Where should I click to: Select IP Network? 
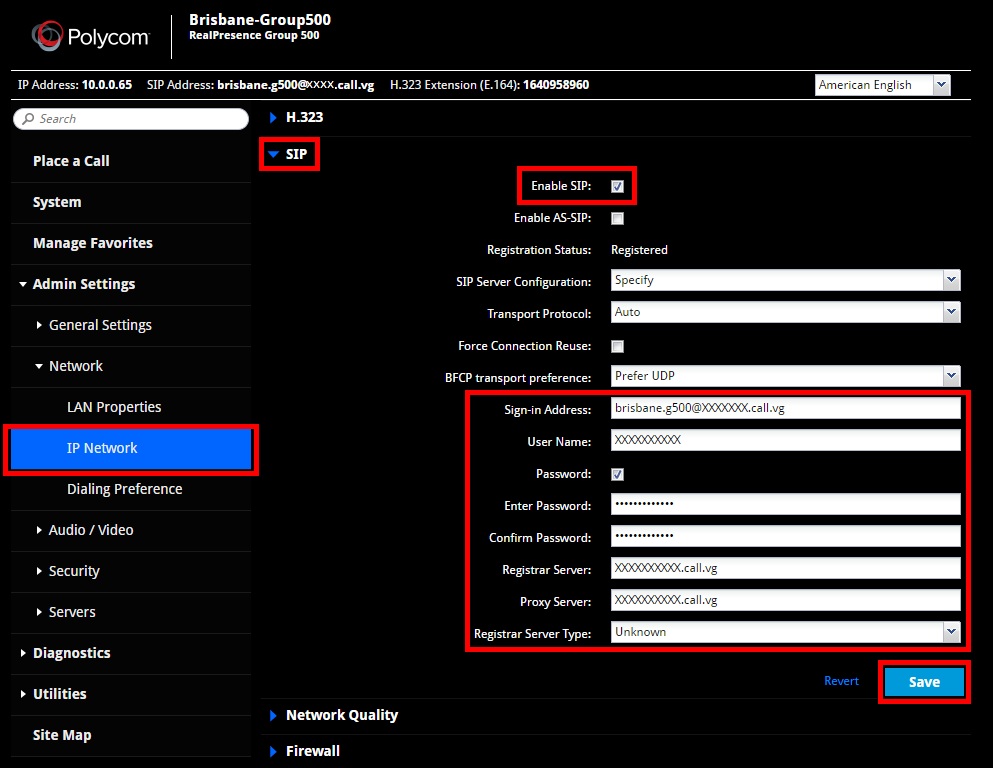coord(131,449)
